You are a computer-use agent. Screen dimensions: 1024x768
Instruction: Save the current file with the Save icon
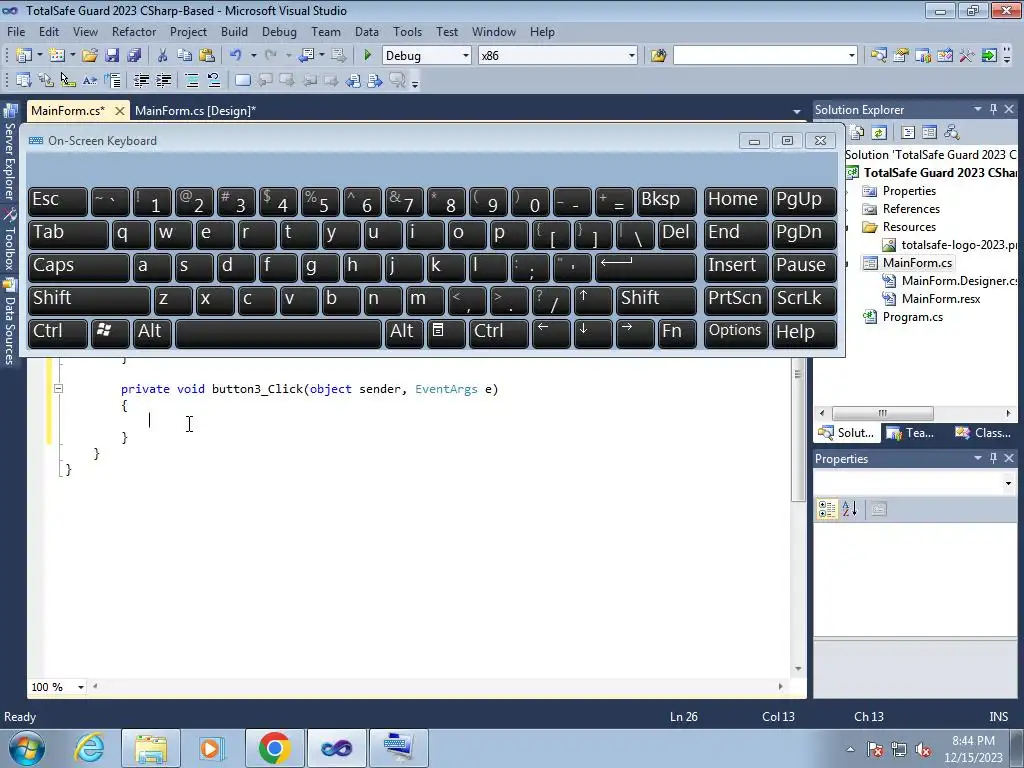112,56
